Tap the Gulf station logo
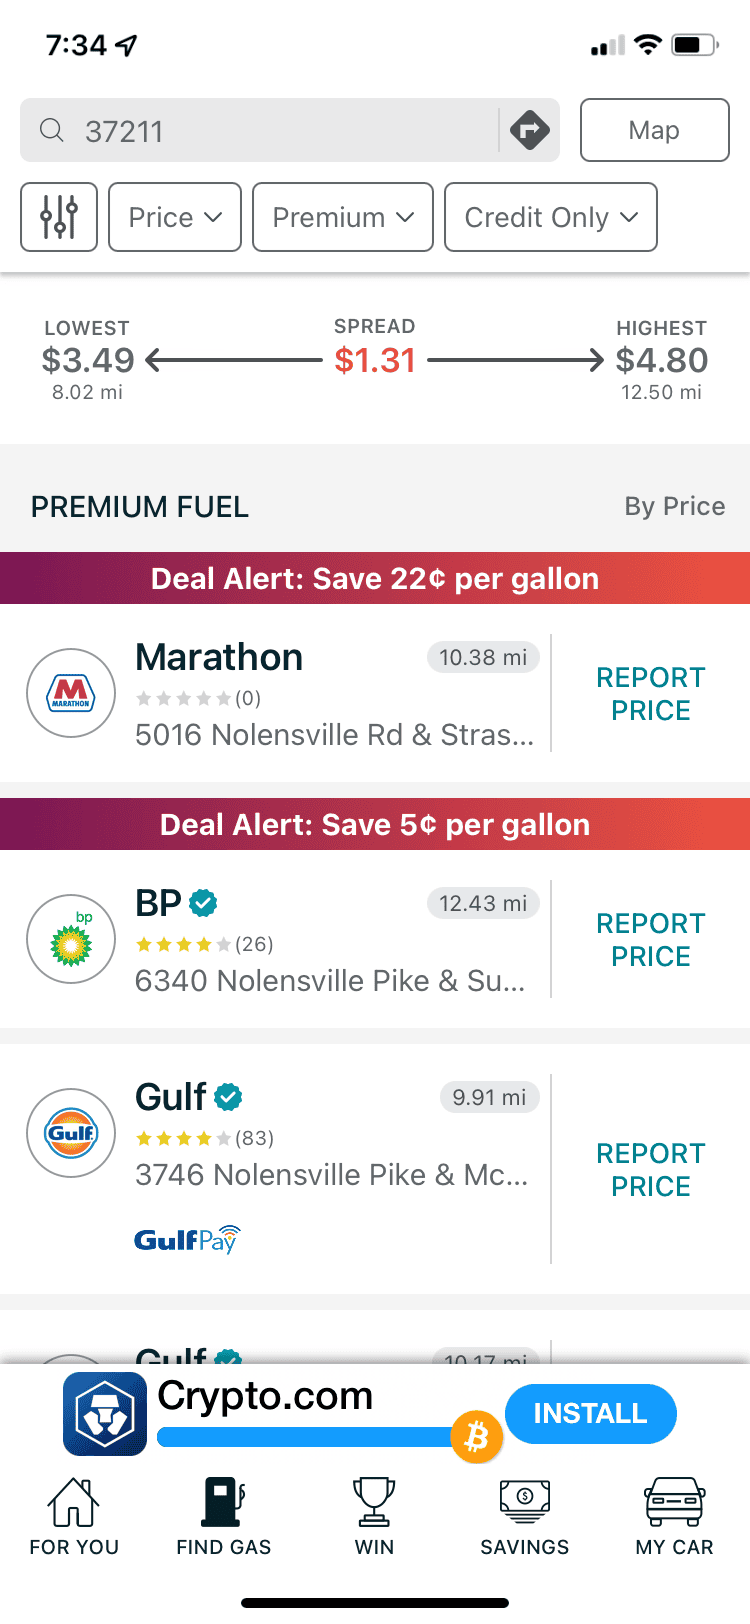The image size is (750, 1624). [71, 1133]
